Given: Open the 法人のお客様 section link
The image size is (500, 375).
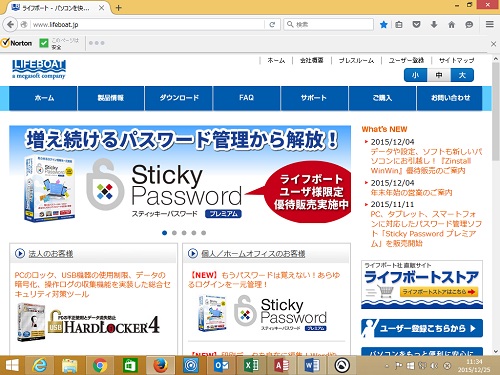Looking at the screenshot, I should (51, 254).
